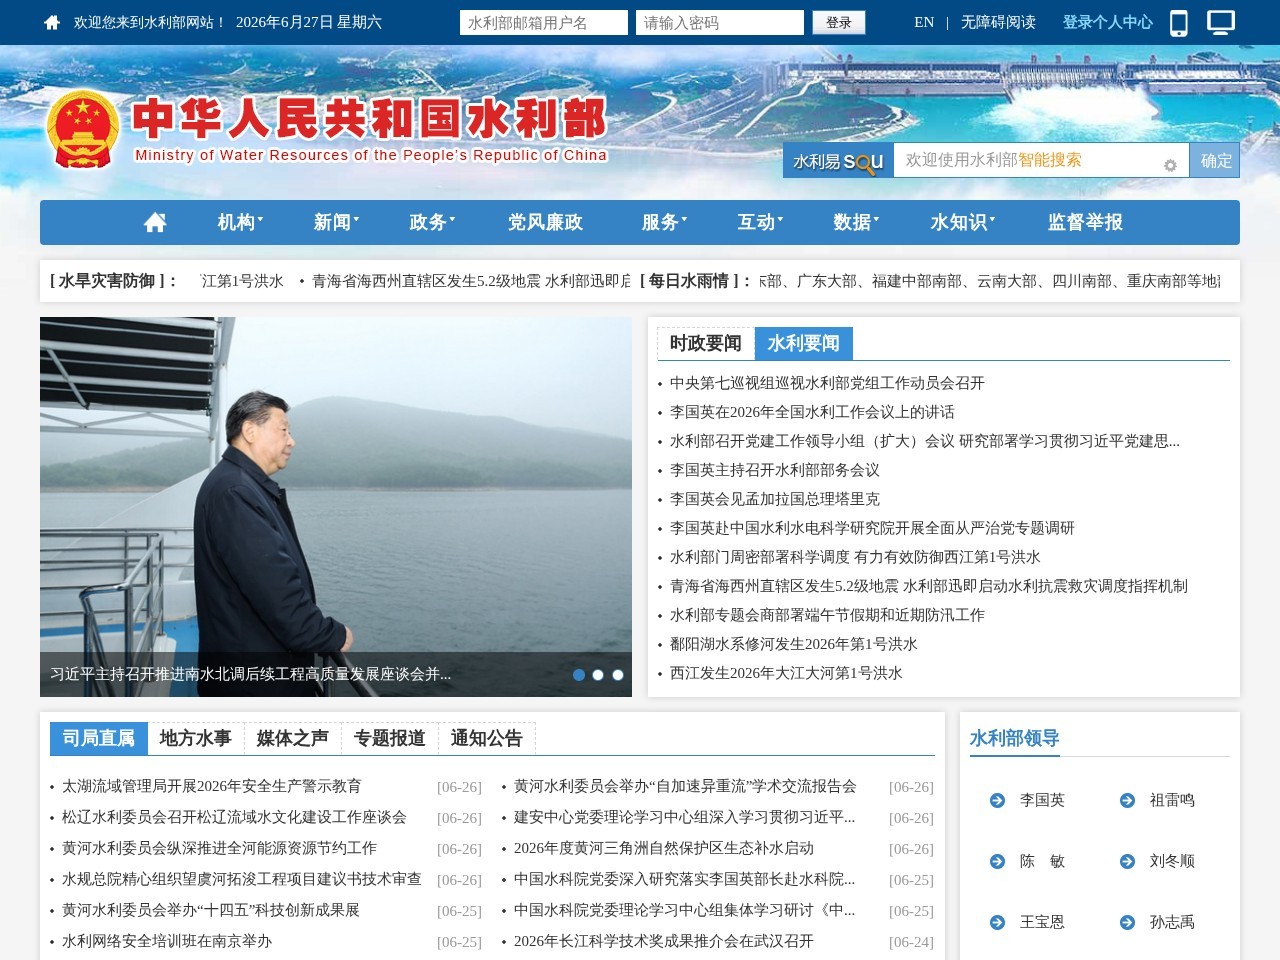Open 太湖流域管理局开展2026年安全生产警示教育
The height and width of the screenshot is (960, 1280).
click(212, 786)
